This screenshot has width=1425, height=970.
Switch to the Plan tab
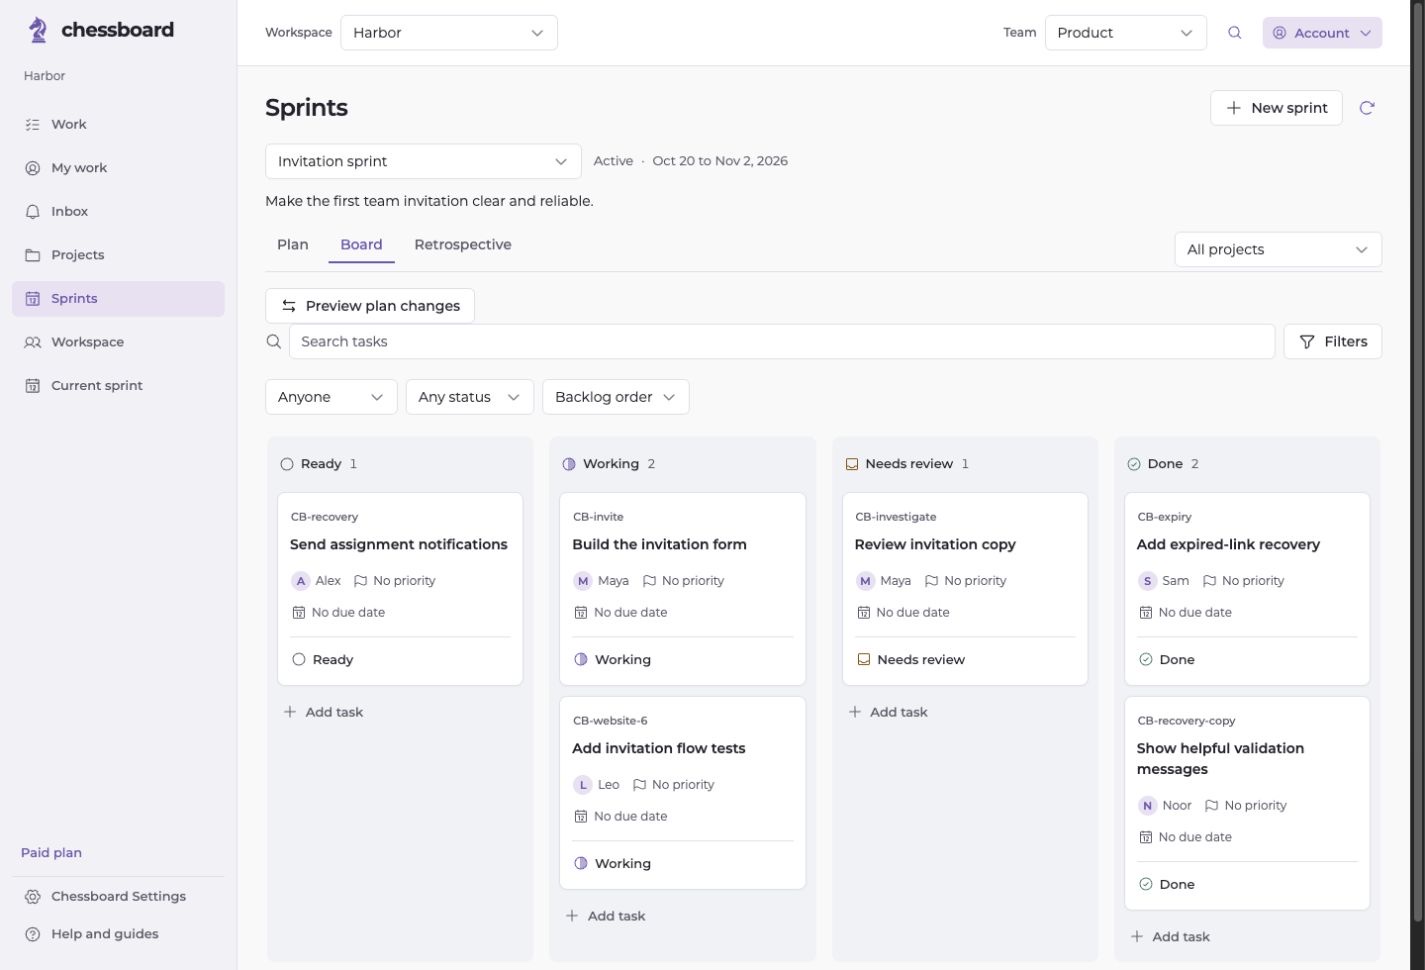293,245
